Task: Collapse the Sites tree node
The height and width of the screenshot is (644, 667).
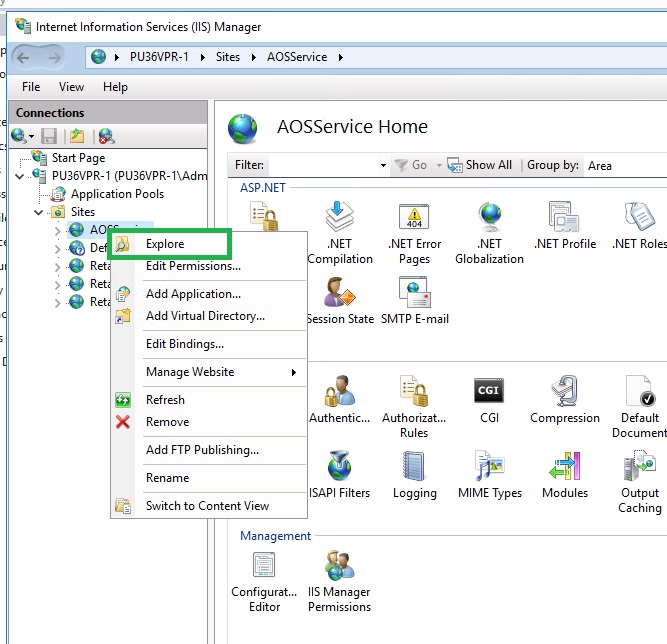Action: 39,212
